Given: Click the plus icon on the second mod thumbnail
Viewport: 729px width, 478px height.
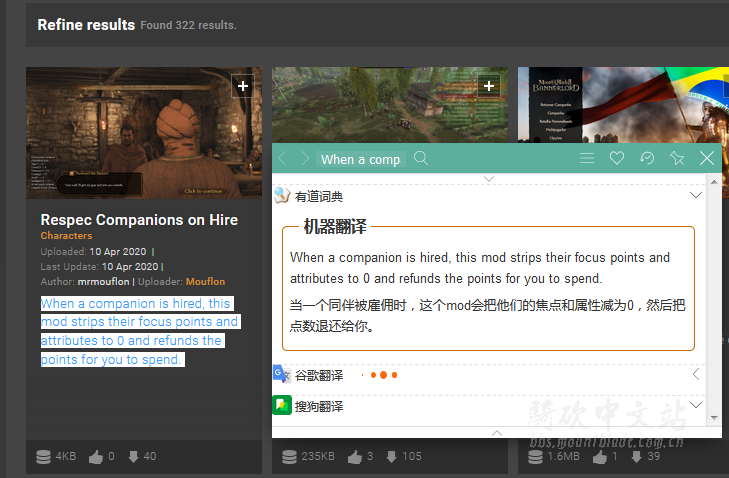Looking at the screenshot, I should point(489,86).
